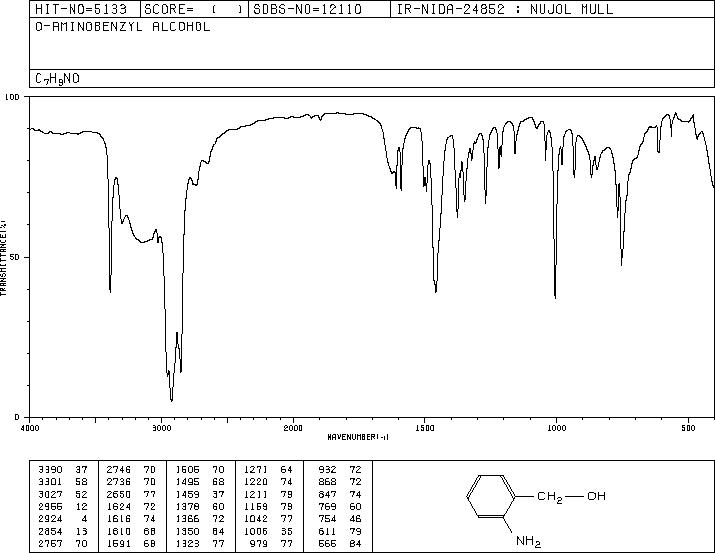Click the y-axis tick label 50

[x=15, y=257]
